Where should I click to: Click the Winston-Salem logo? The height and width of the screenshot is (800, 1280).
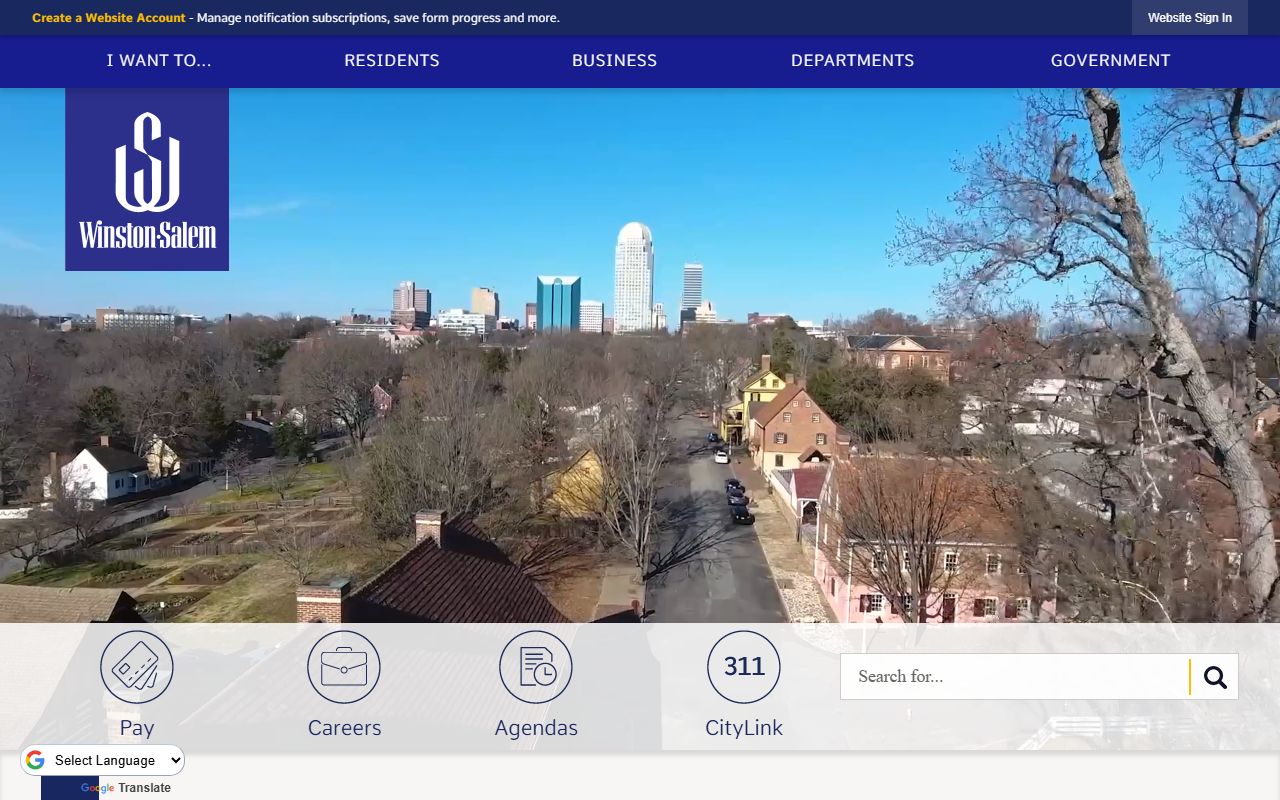click(x=147, y=179)
